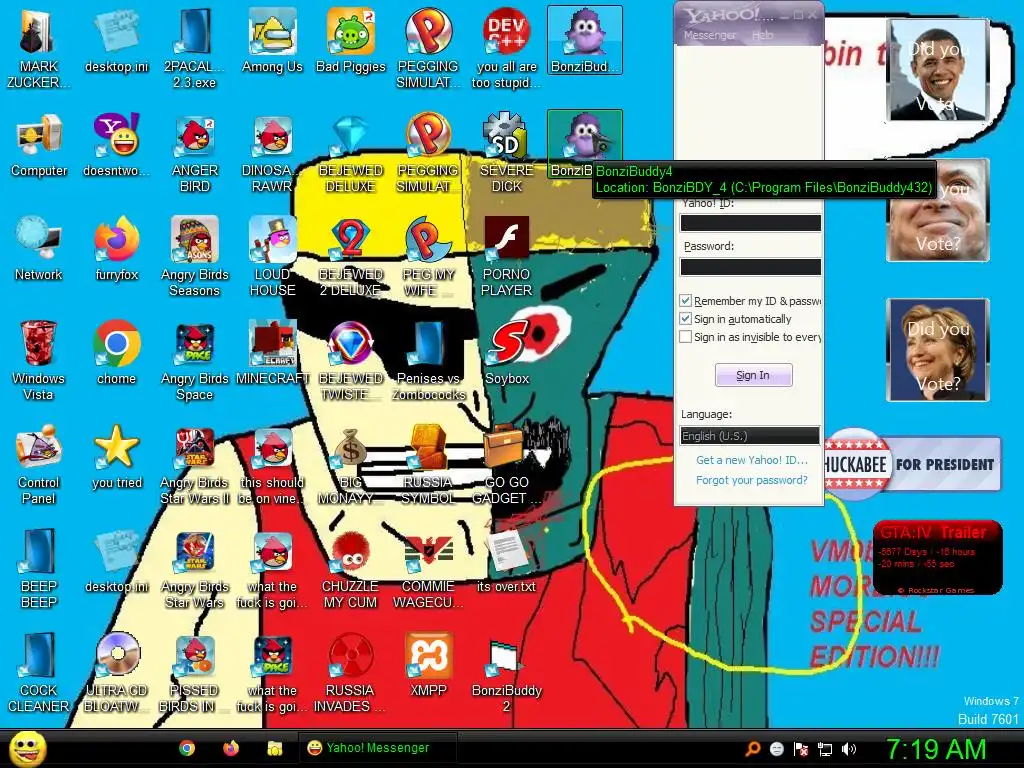Open the folder icon on the taskbar
Screen dimensions: 1024x768
pos(274,748)
